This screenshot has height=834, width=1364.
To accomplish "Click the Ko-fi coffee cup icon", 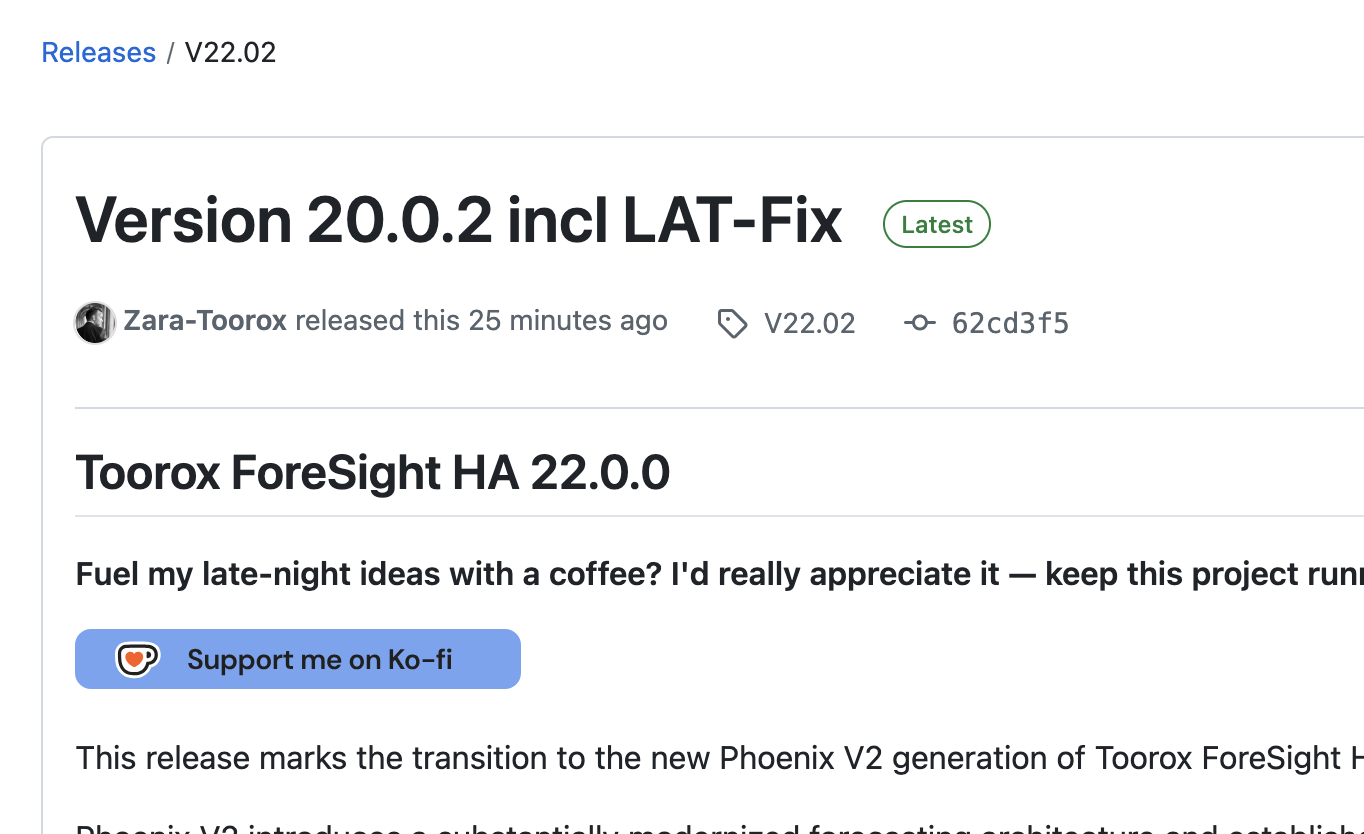I will pos(138,659).
